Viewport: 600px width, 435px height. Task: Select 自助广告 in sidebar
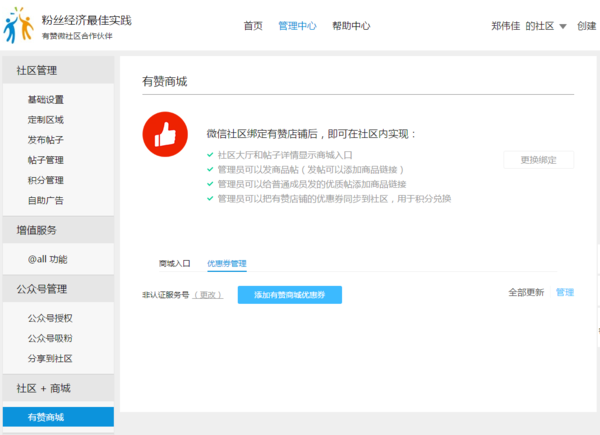pos(46,200)
